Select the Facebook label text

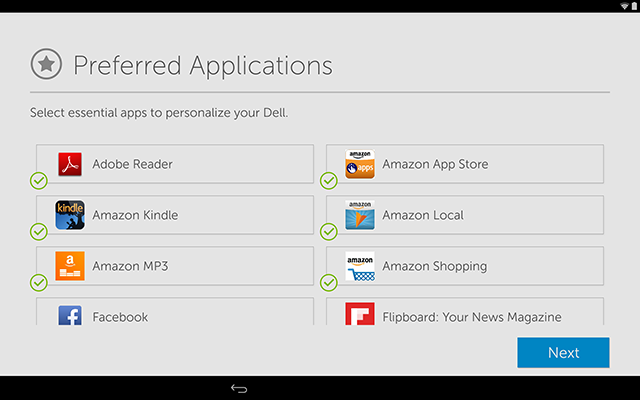pyautogui.click(x=120, y=317)
